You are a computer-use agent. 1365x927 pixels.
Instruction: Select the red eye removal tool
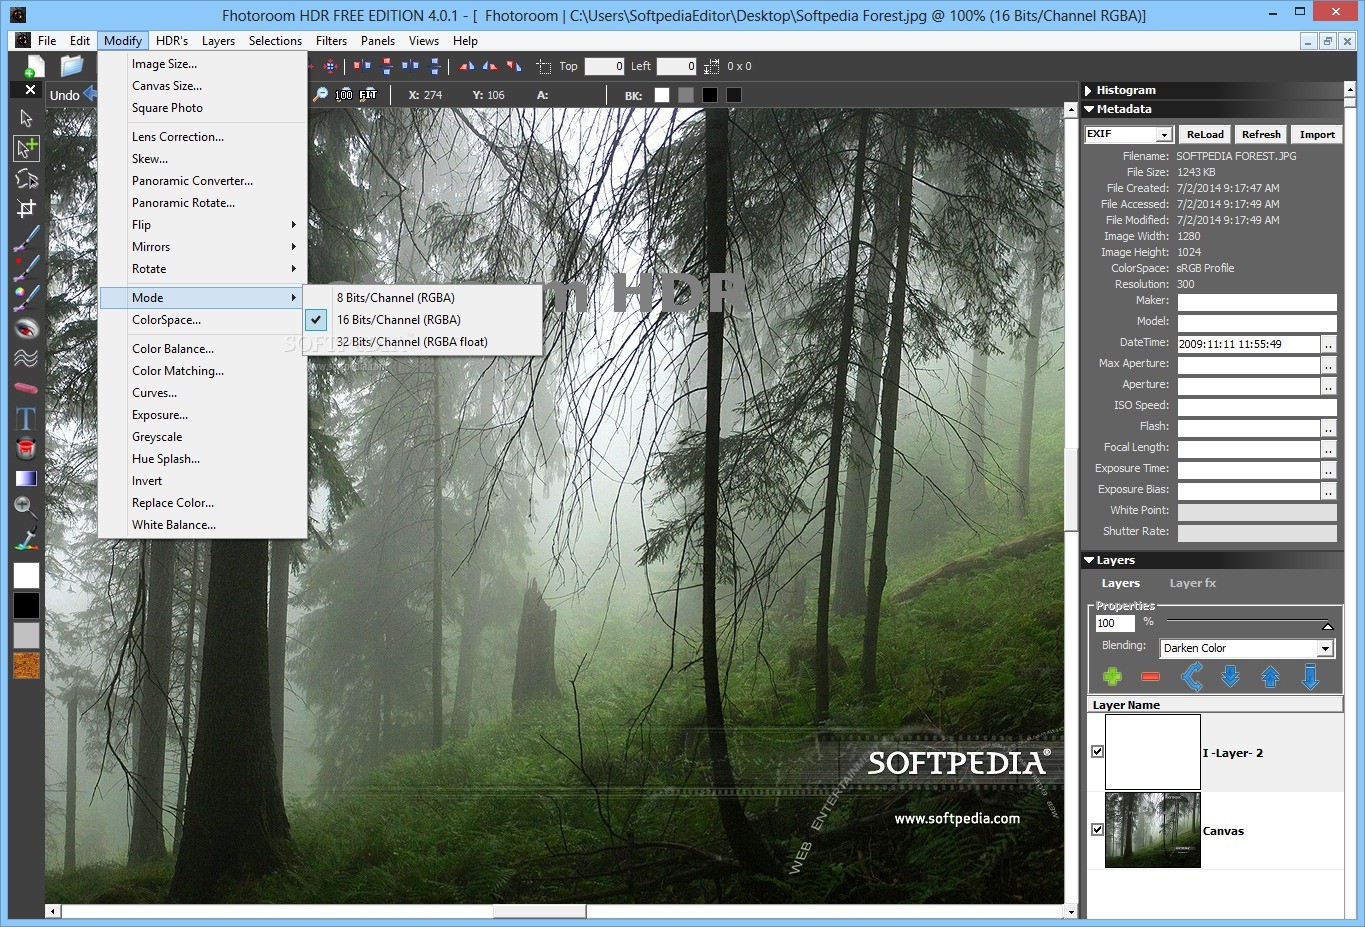tap(27, 328)
